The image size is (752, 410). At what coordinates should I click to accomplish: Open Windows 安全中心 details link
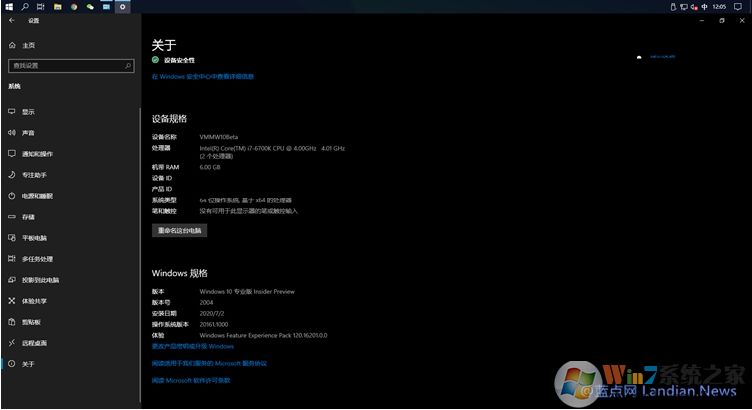203,77
